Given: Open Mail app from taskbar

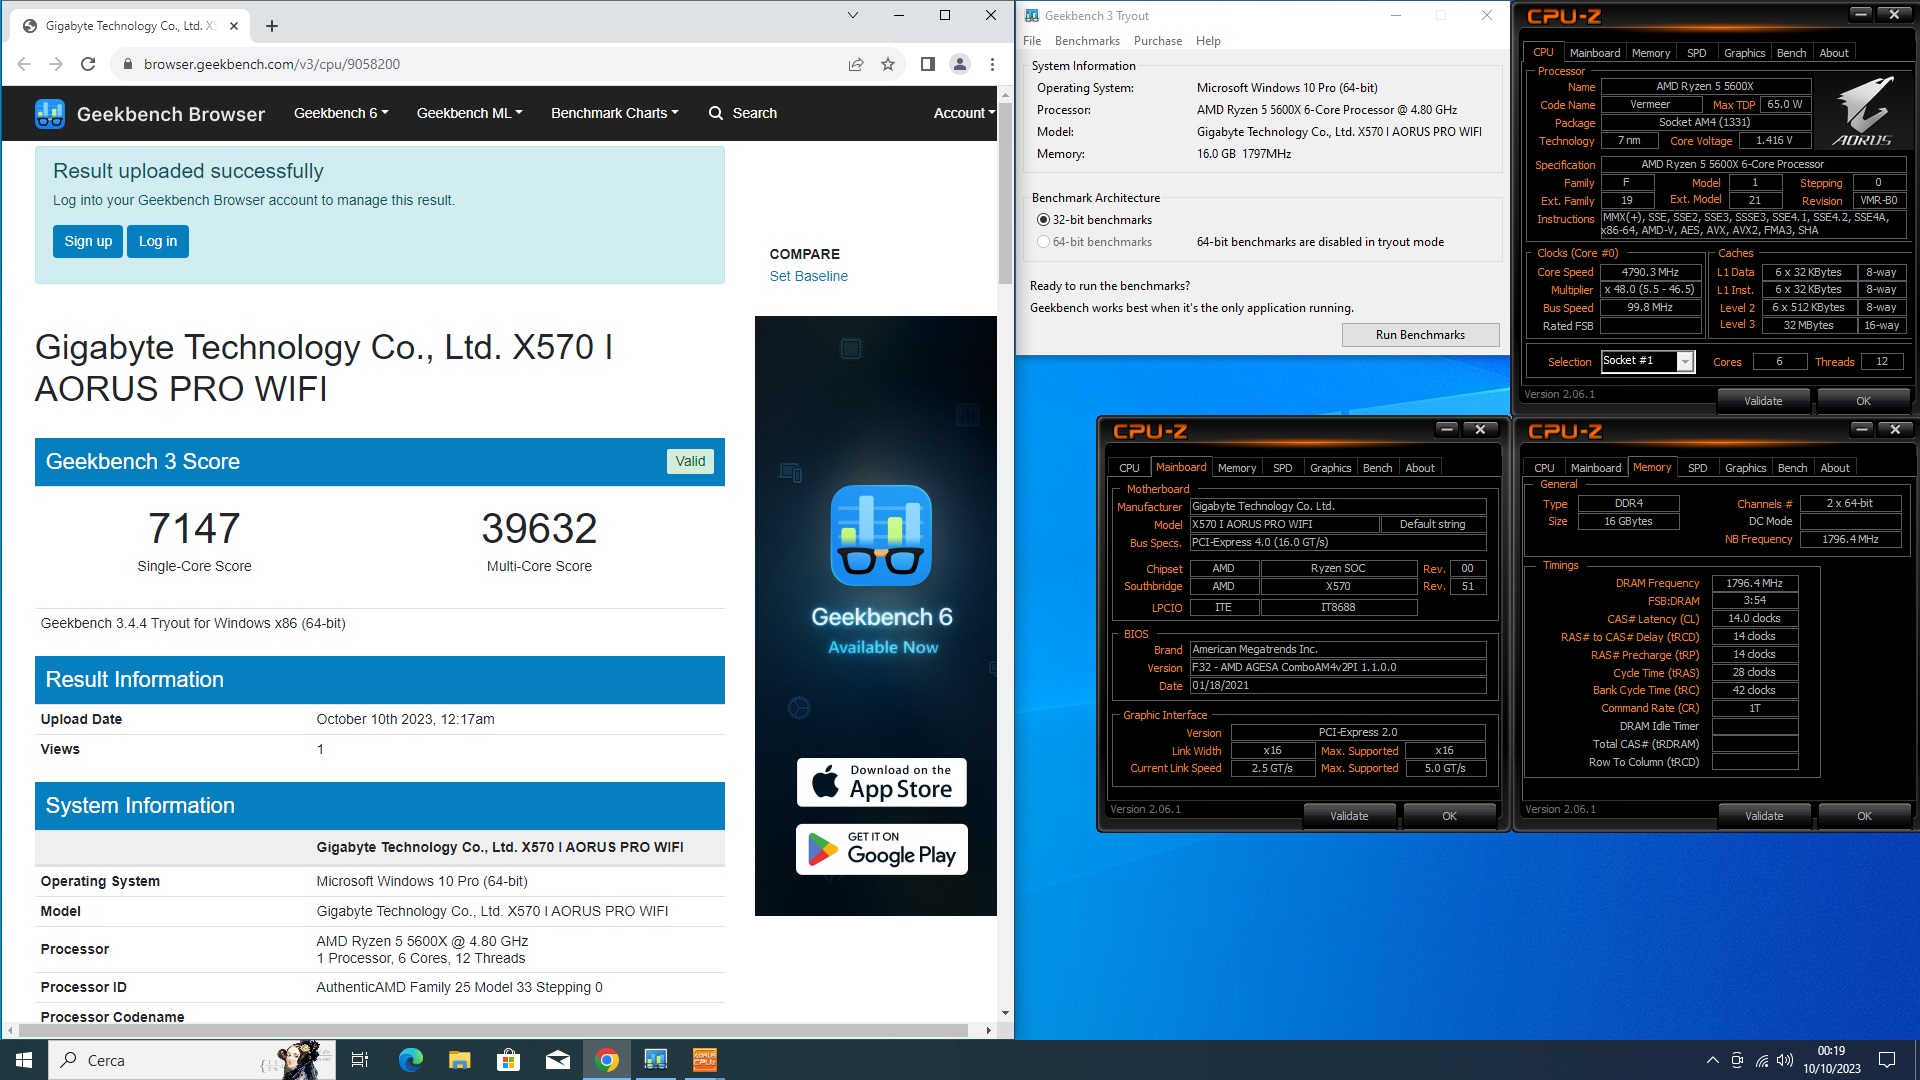Looking at the screenshot, I should [x=557, y=1060].
